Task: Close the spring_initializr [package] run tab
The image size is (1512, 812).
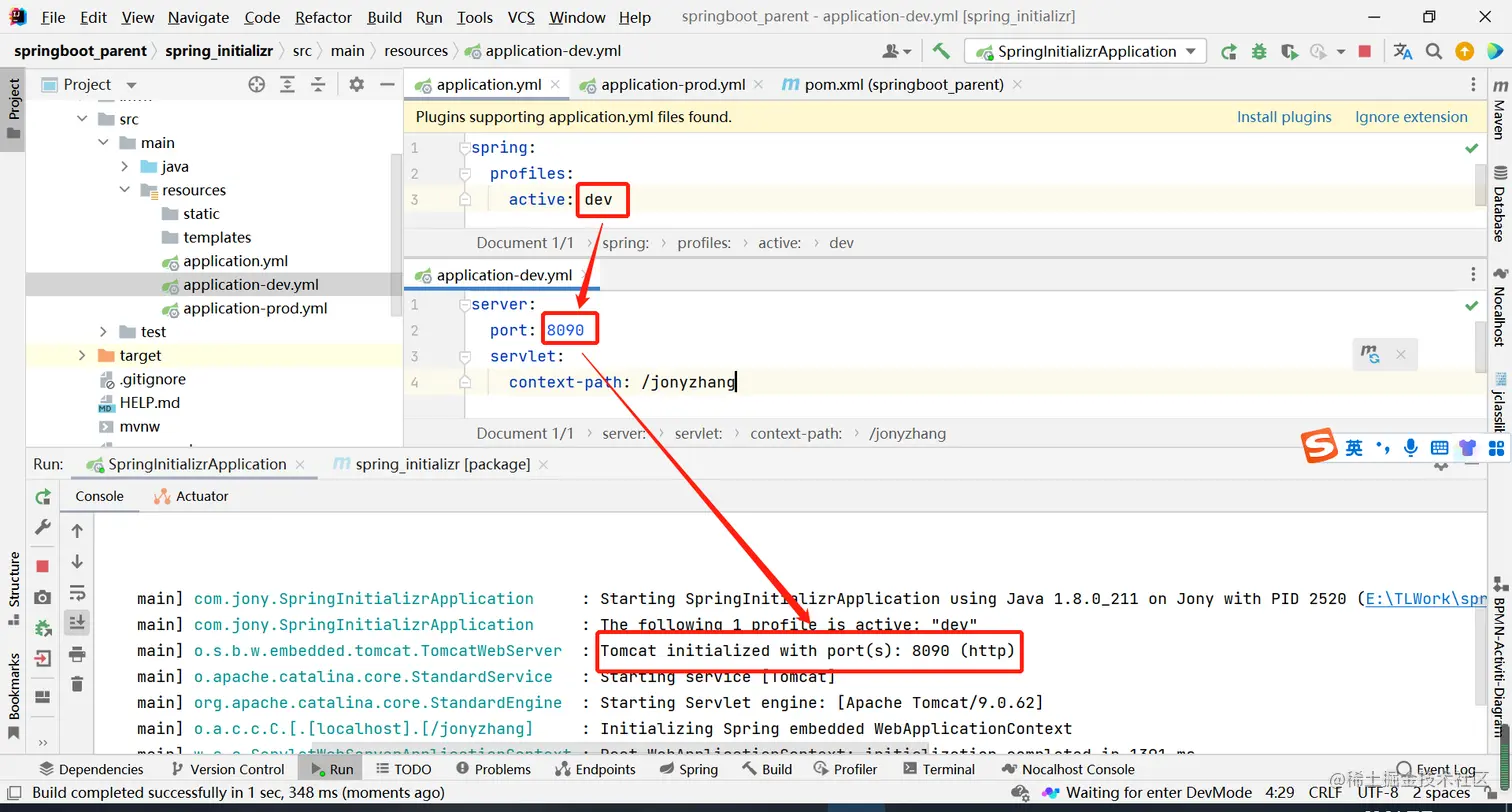Action: [x=543, y=464]
